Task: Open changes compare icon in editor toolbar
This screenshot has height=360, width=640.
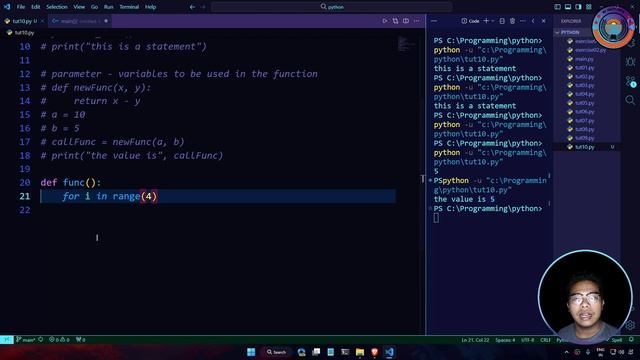Action: point(395,21)
